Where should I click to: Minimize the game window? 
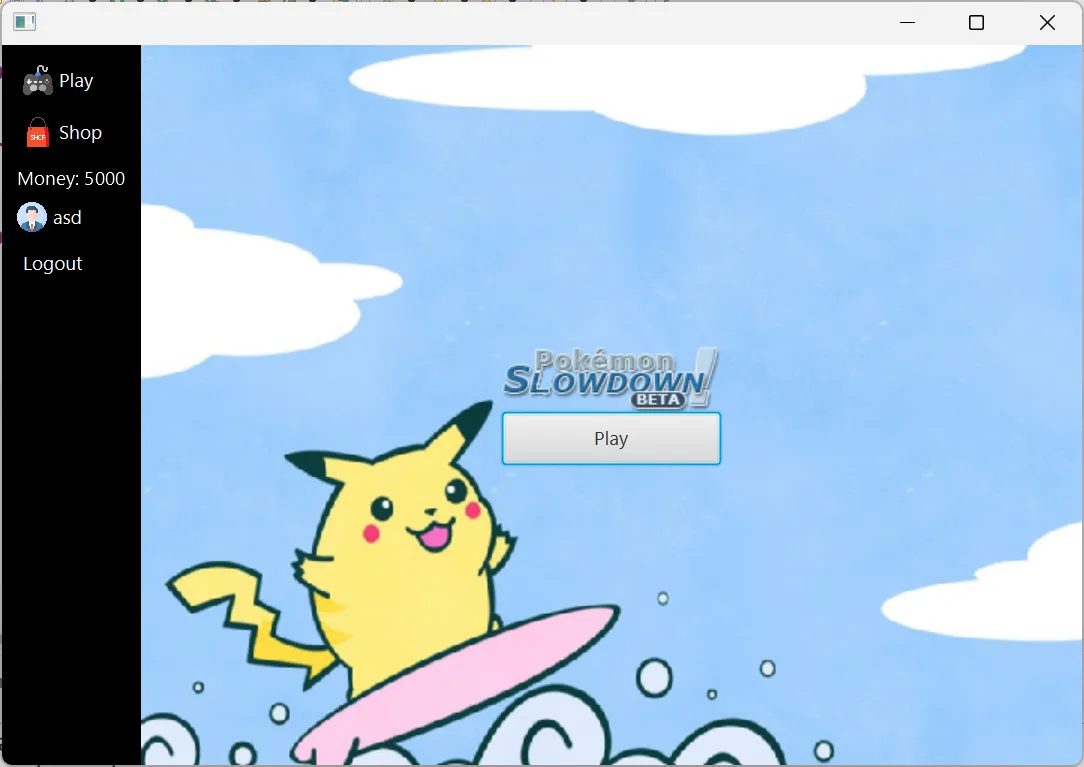click(x=907, y=23)
